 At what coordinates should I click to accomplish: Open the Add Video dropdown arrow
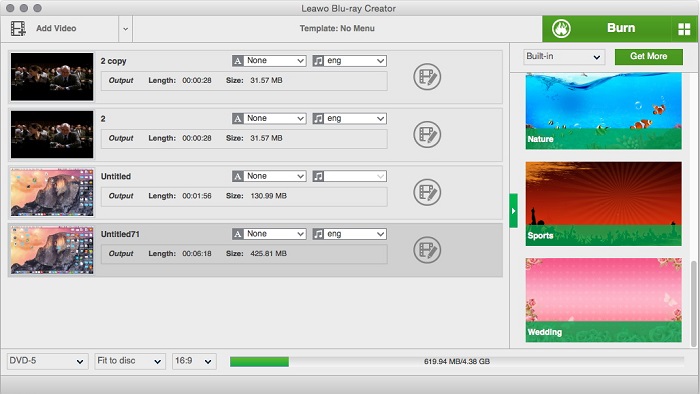click(x=125, y=29)
